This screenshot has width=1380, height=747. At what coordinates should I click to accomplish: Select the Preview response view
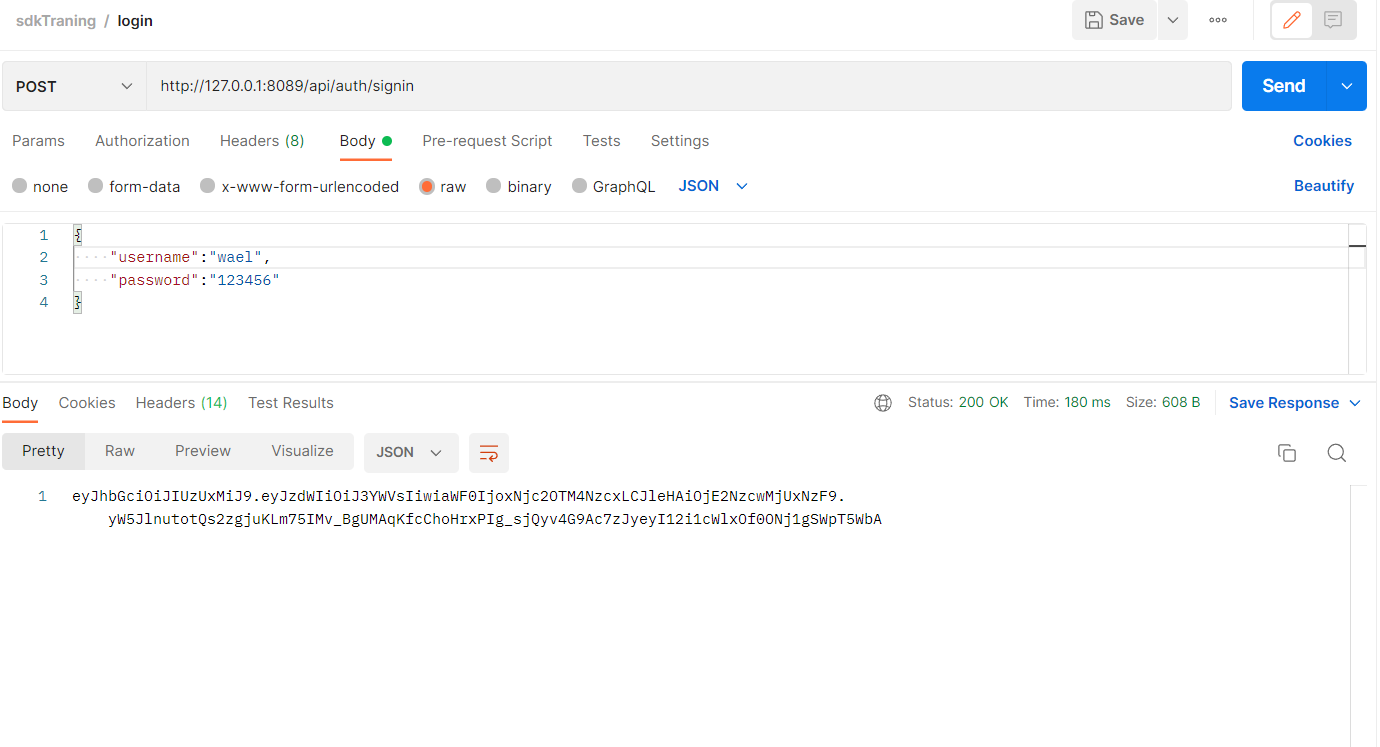tap(203, 451)
